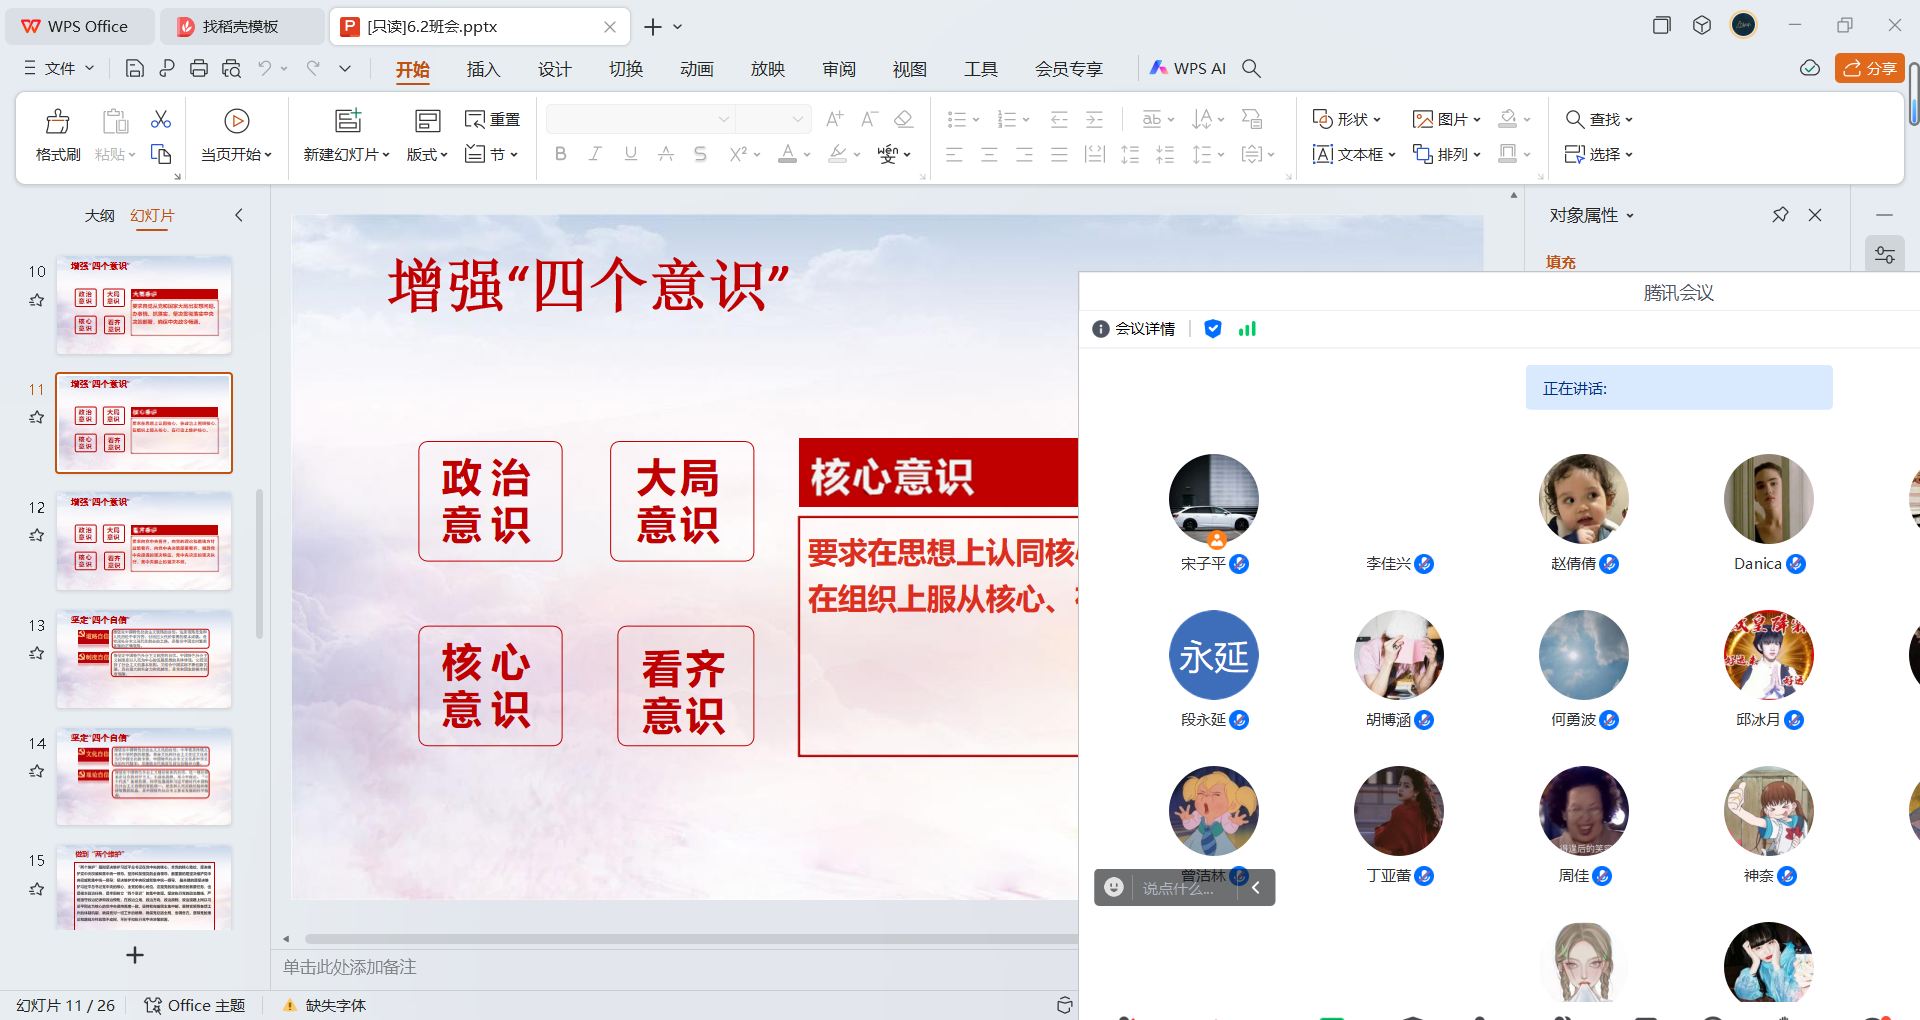Click the emoji smiley icon in chat box
The height and width of the screenshot is (1020, 1920).
1113,887
